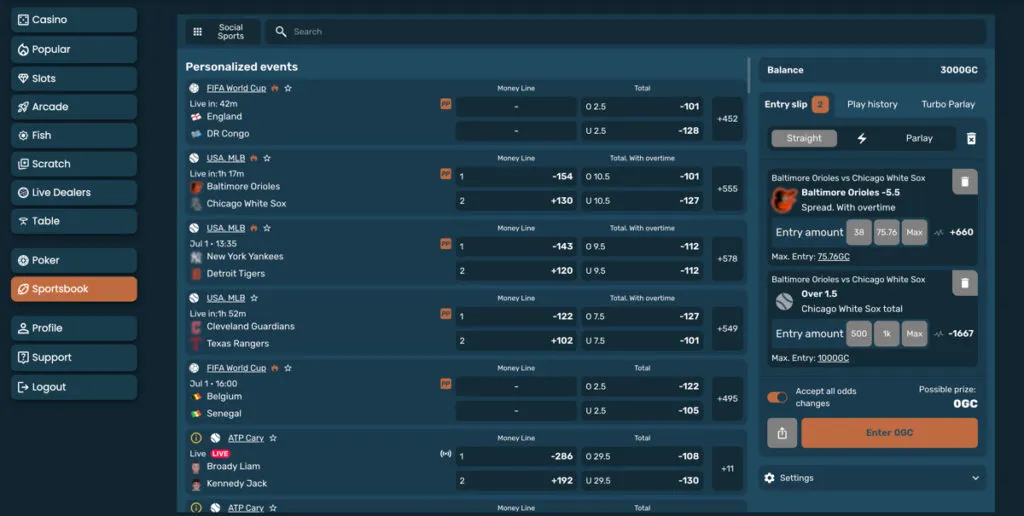Expand +495 more markets for Belgium match
The image size is (1024, 516).
[728, 398]
